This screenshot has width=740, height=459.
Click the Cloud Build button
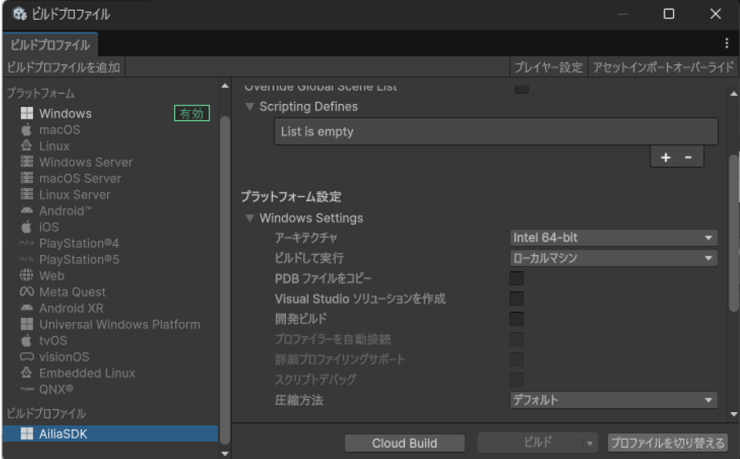pos(405,443)
